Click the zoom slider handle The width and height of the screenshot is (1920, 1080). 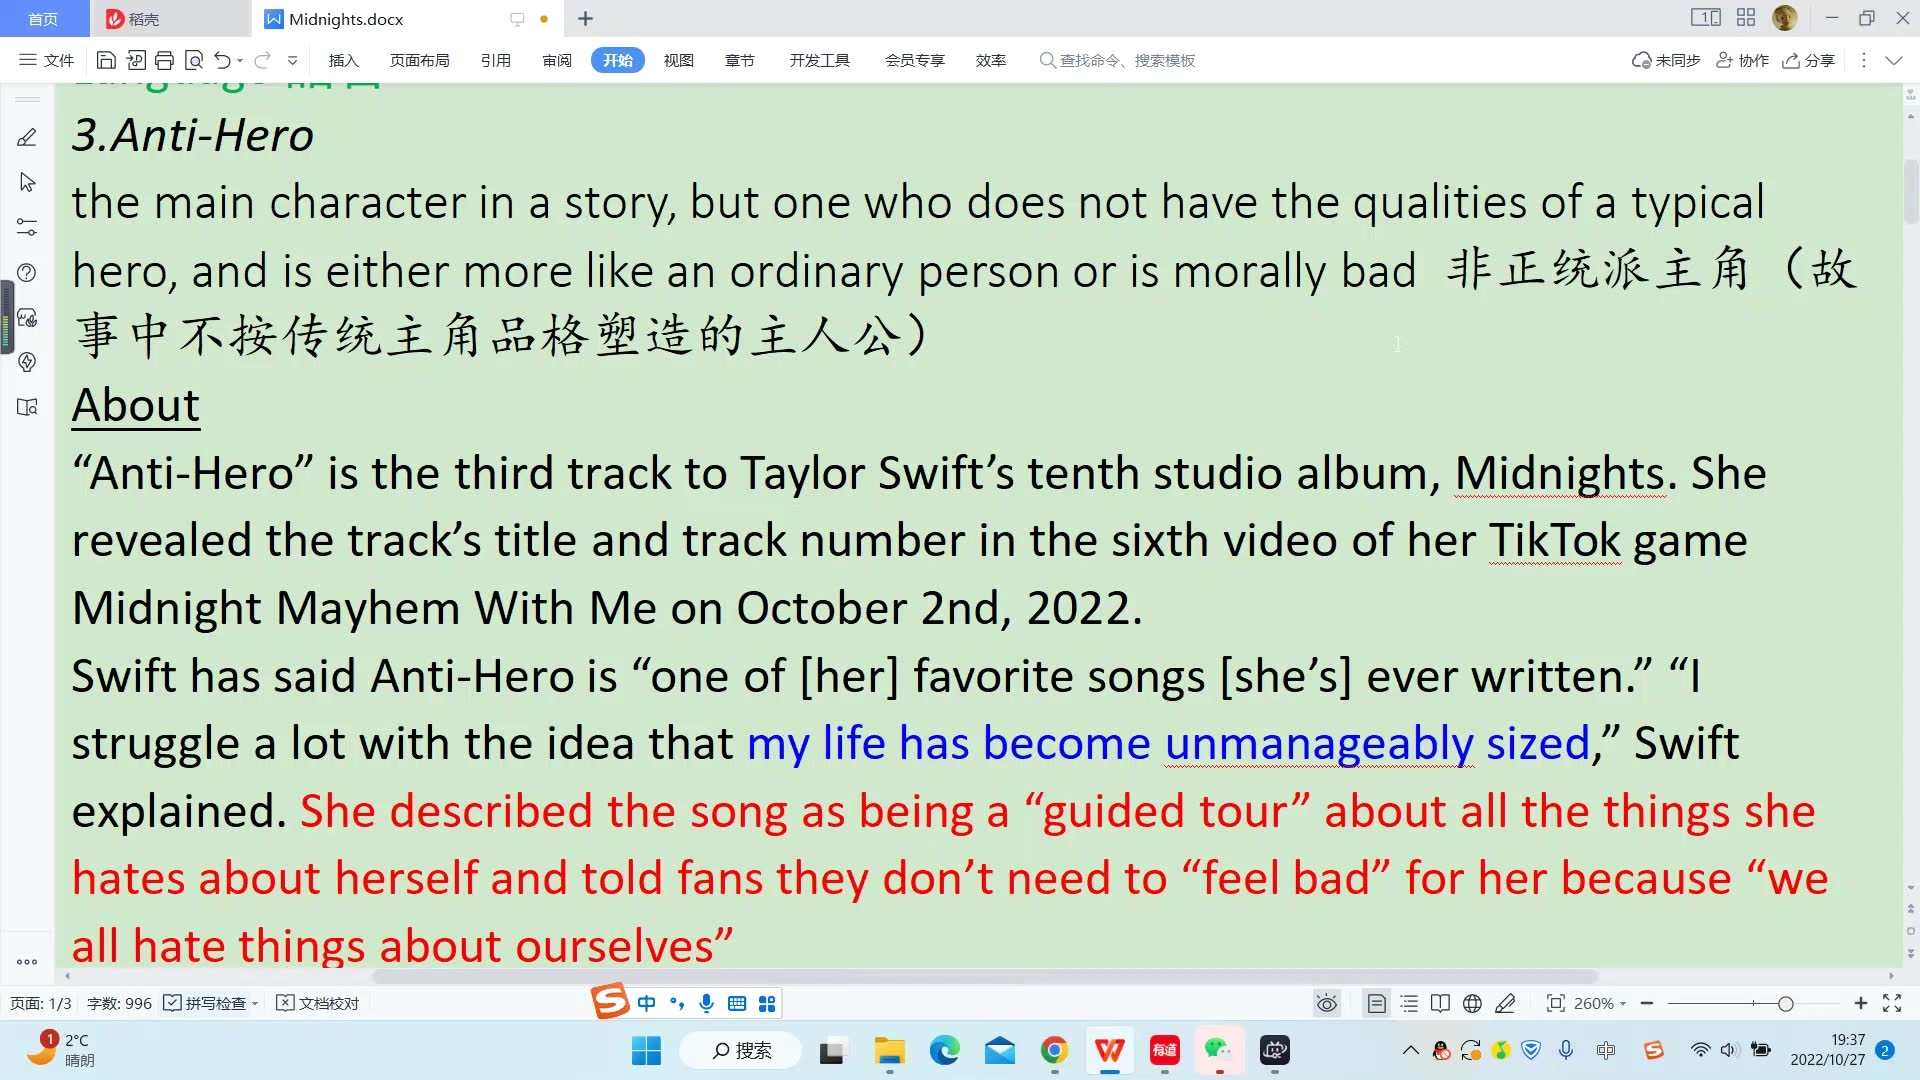tap(1785, 1003)
